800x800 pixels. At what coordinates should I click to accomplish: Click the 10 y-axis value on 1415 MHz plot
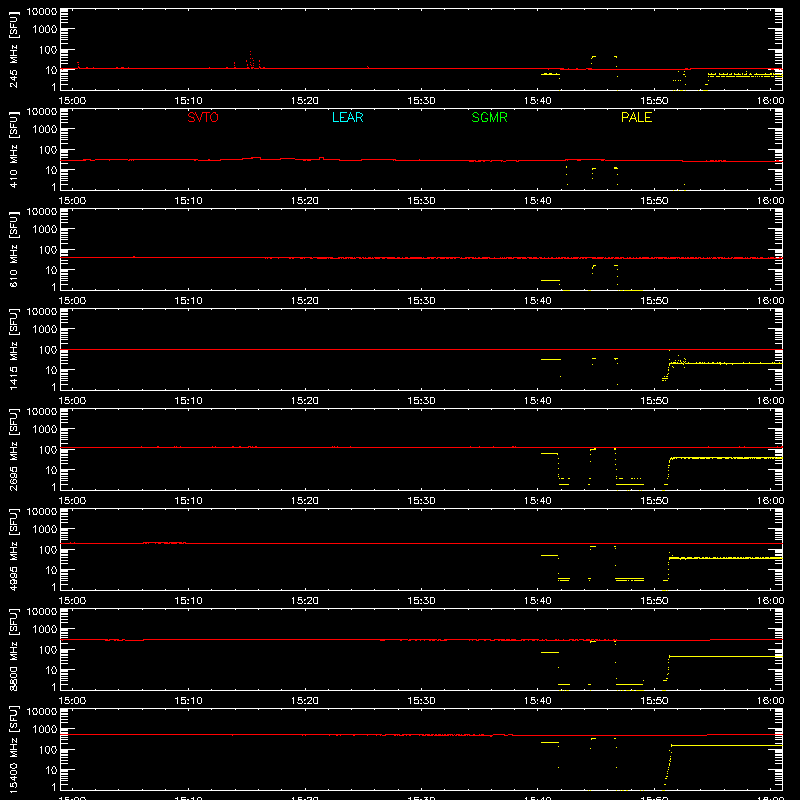pos(51,370)
